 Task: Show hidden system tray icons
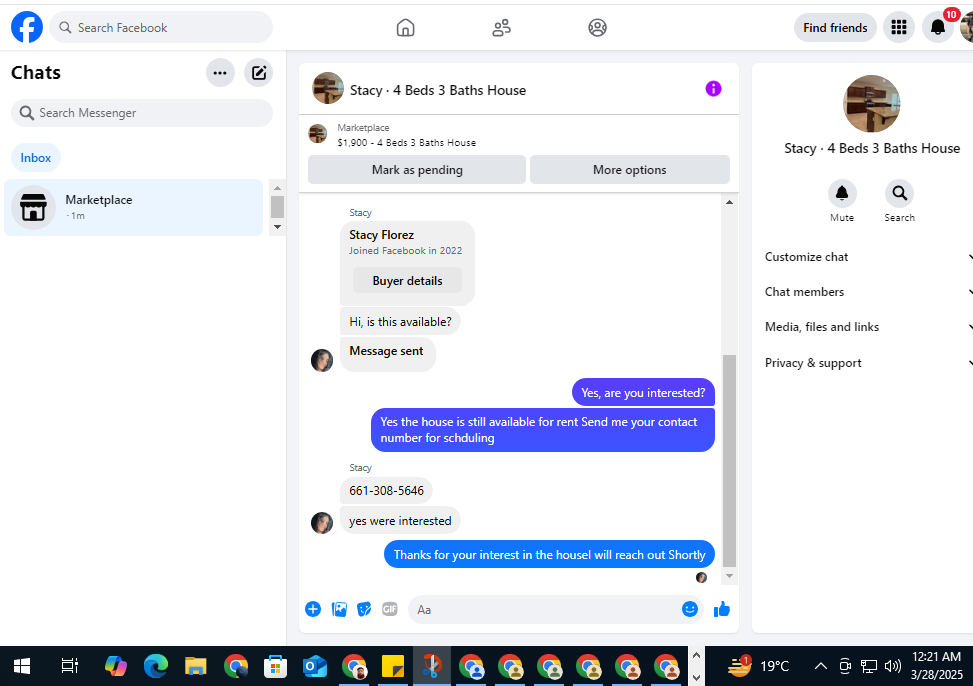coord(820,666)
